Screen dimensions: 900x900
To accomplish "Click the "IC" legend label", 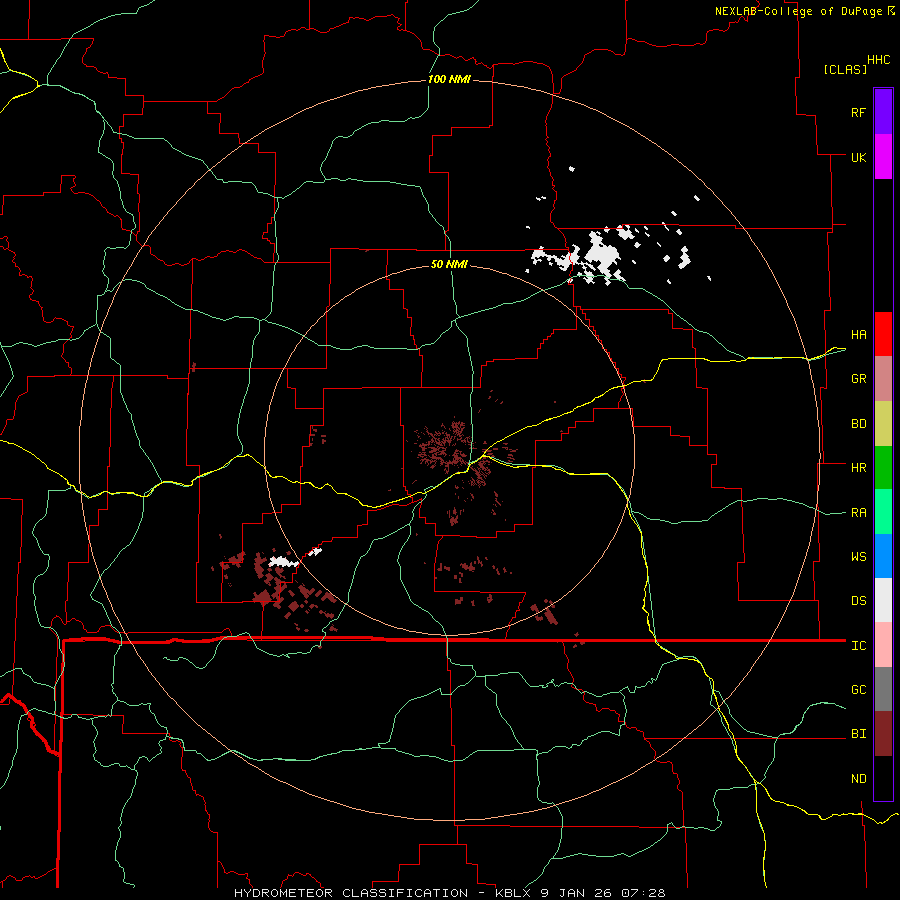I will tap(858, 646).
